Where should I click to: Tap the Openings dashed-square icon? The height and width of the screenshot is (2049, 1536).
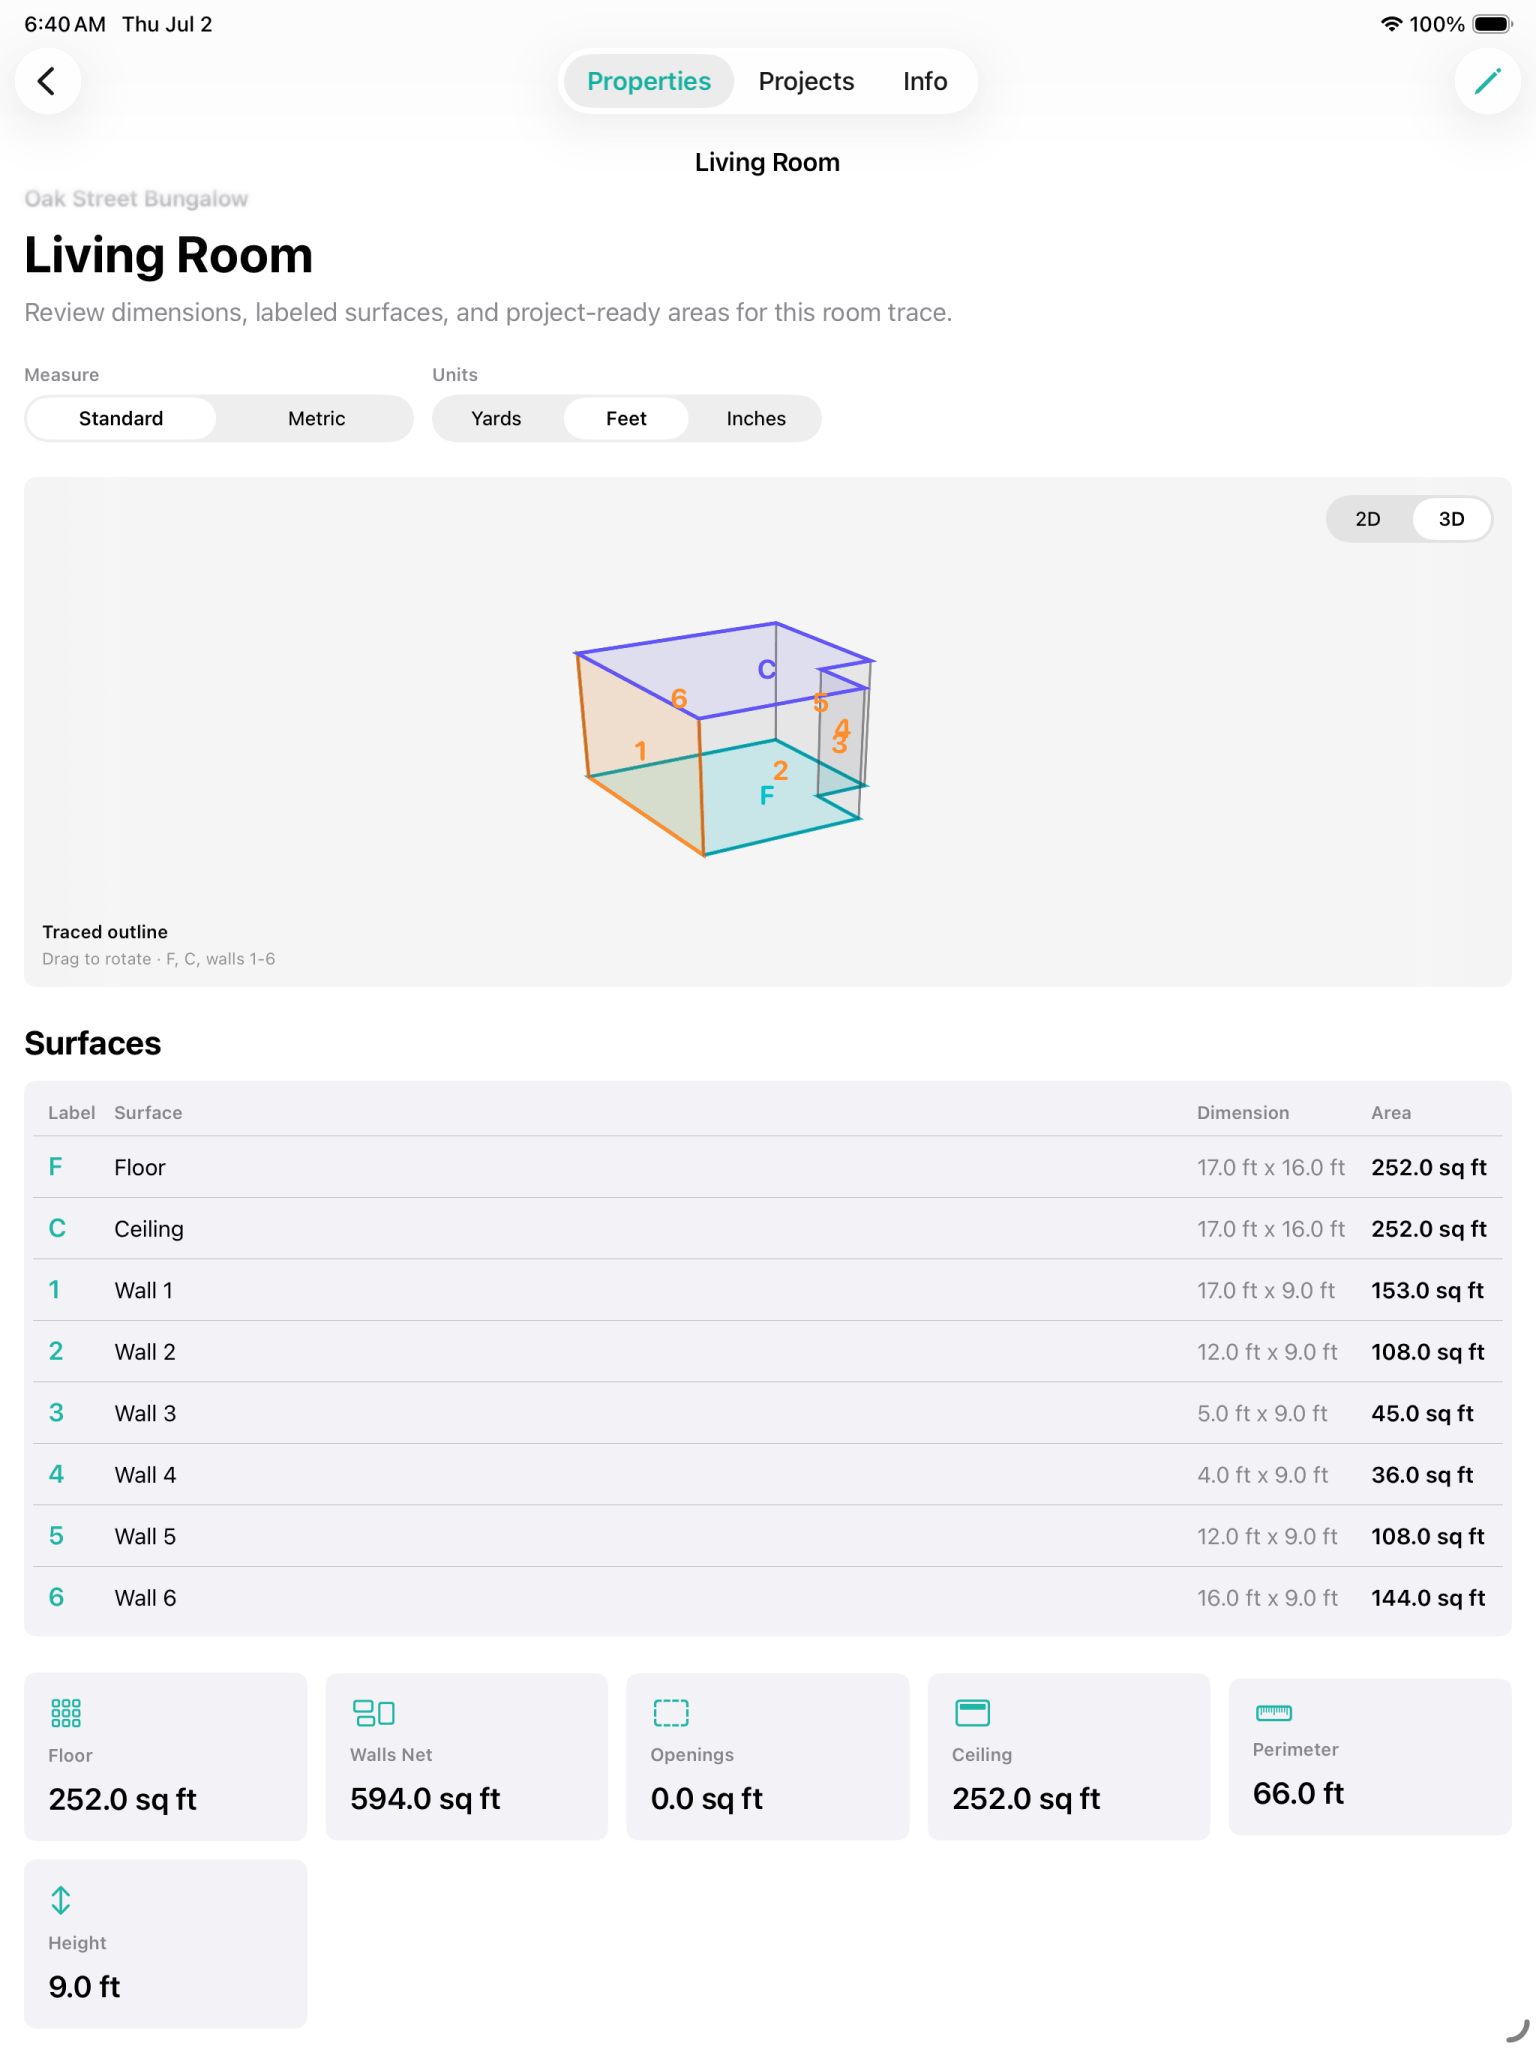[x=671, y=1713]
